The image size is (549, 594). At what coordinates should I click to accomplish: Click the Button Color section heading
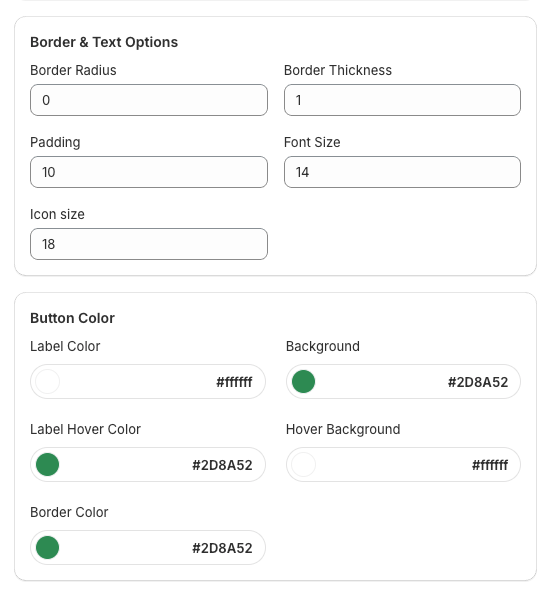coord(72,318)
